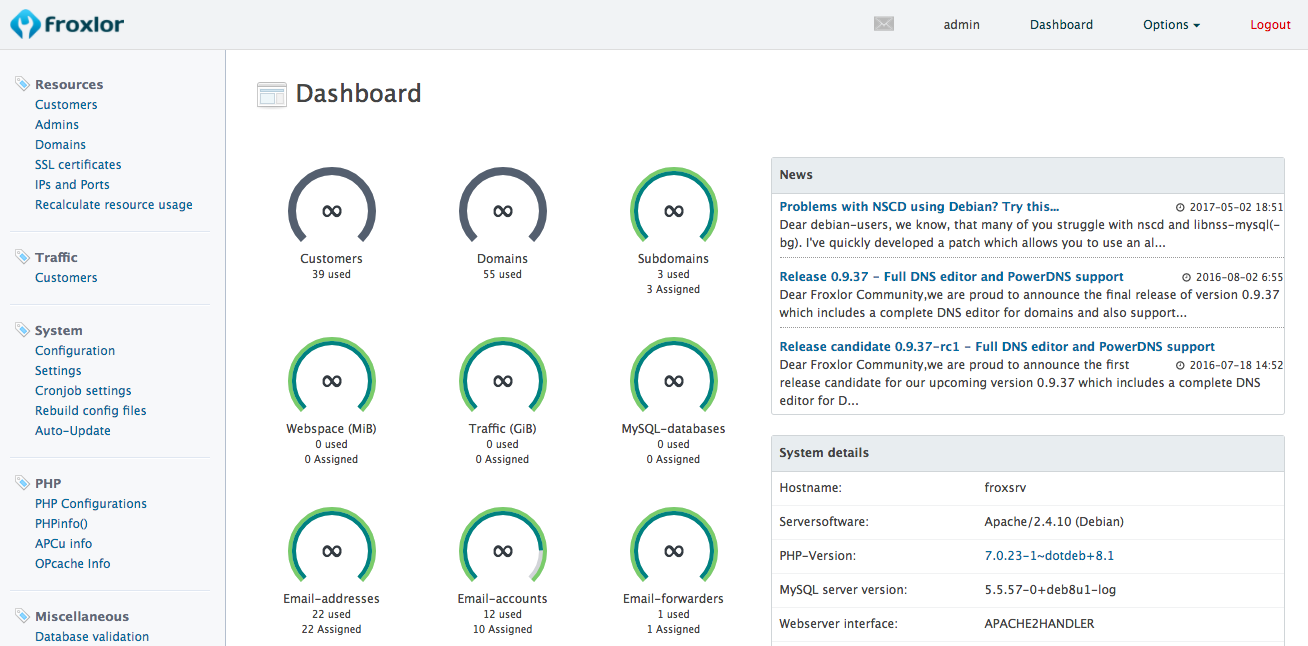Open PHP Configurations

(x=91, y=504)
